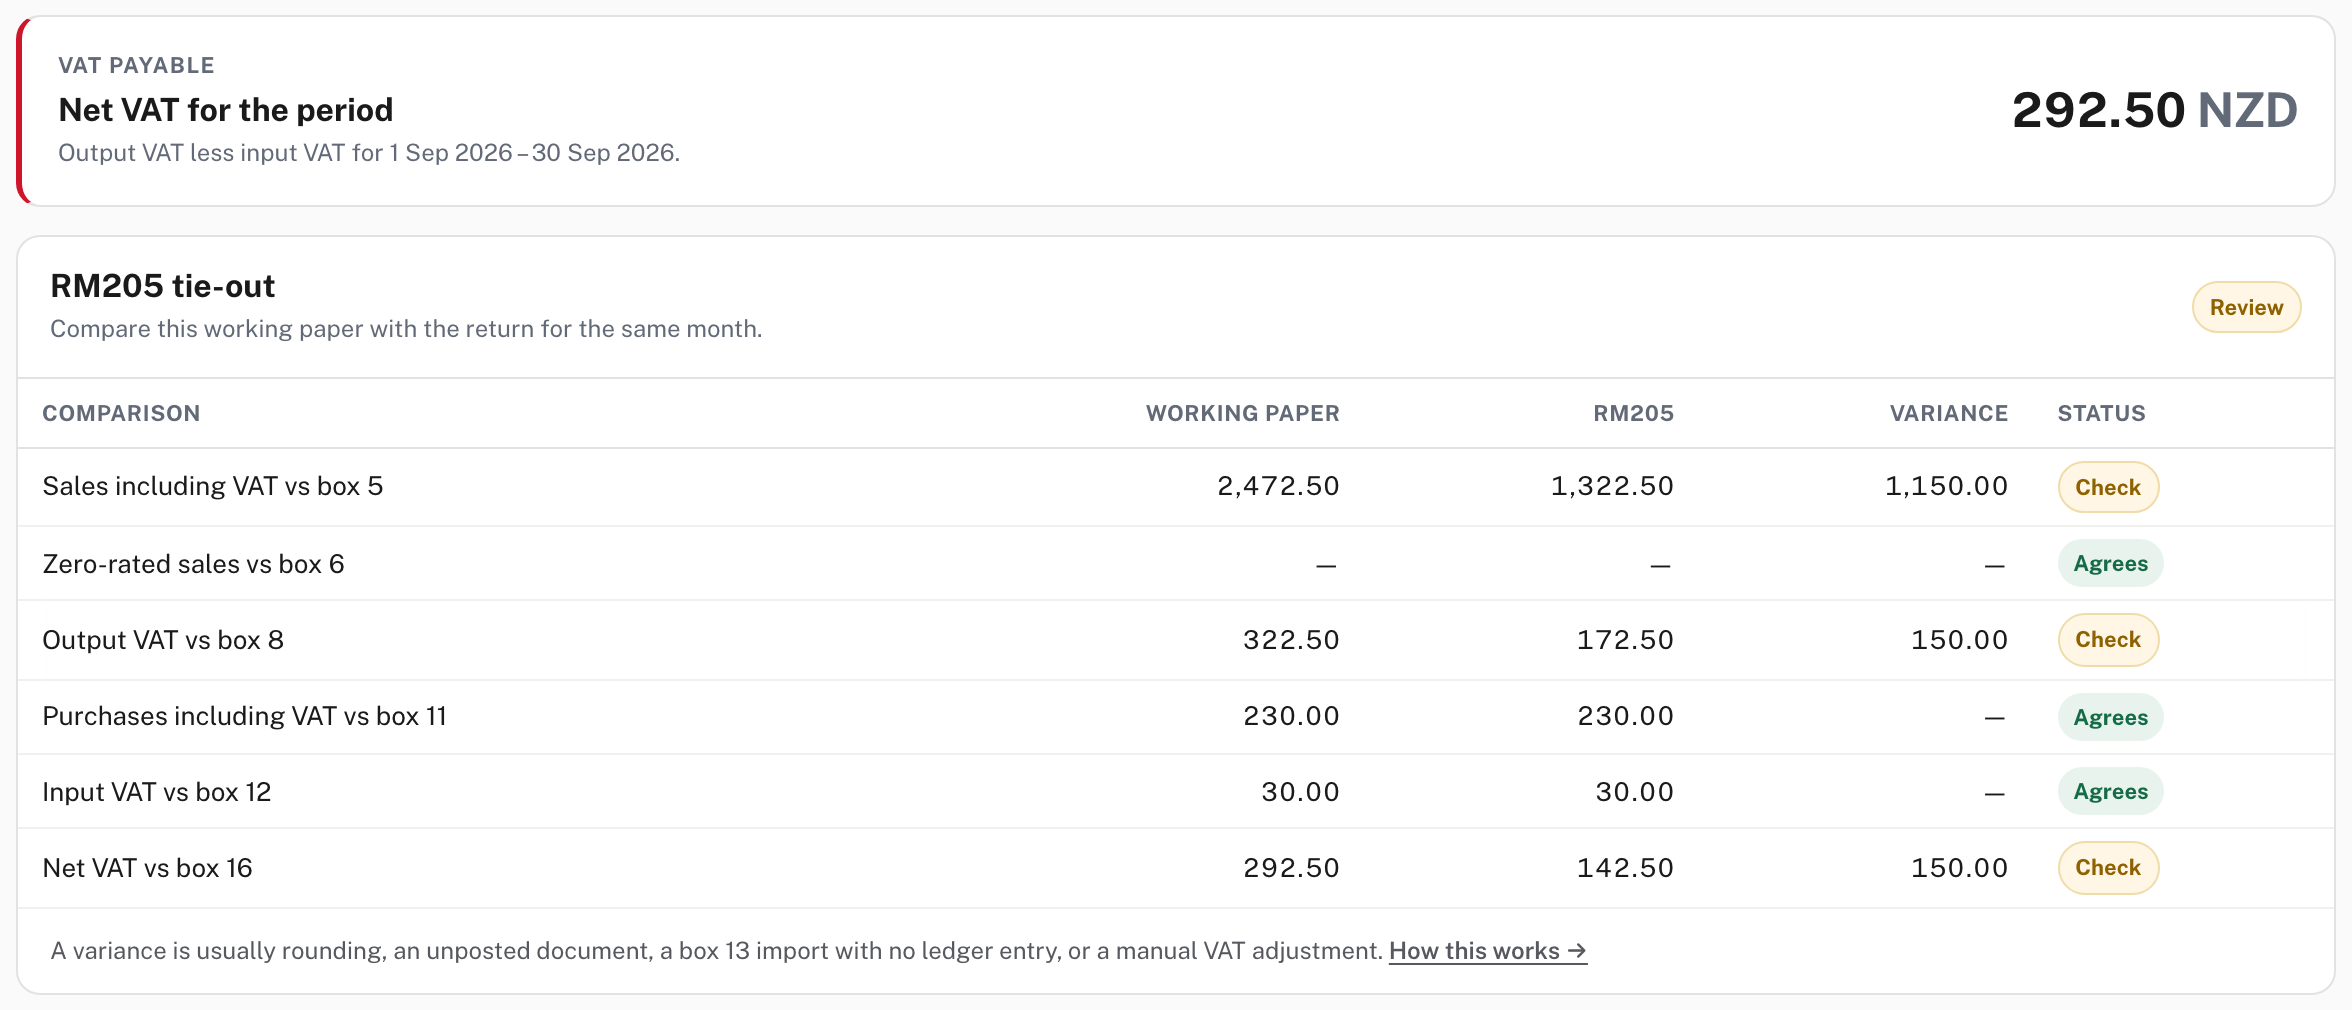Click RM205 value 142.50
Image resolution: width=2352 pixels, height=1010 pixels.
[1625, 868]
